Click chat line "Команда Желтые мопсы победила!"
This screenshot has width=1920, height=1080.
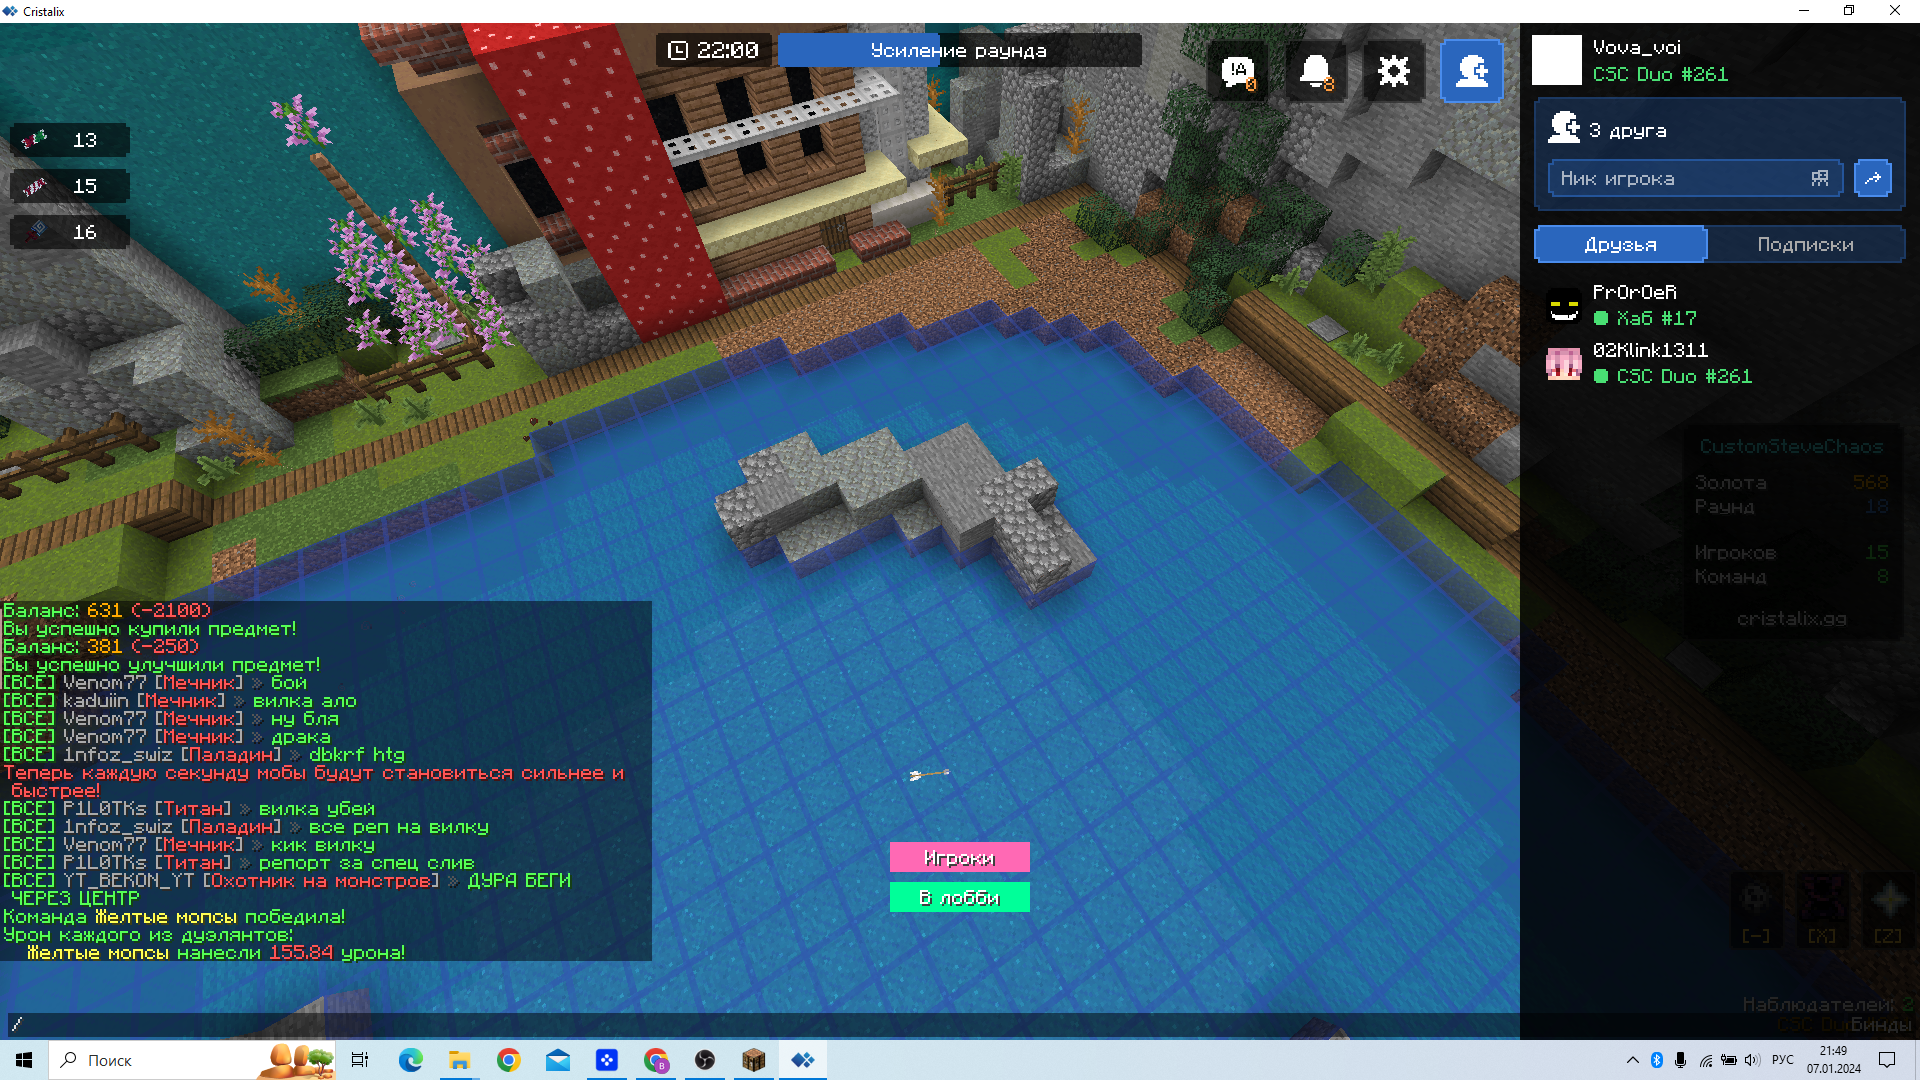[x=173, y=917]
